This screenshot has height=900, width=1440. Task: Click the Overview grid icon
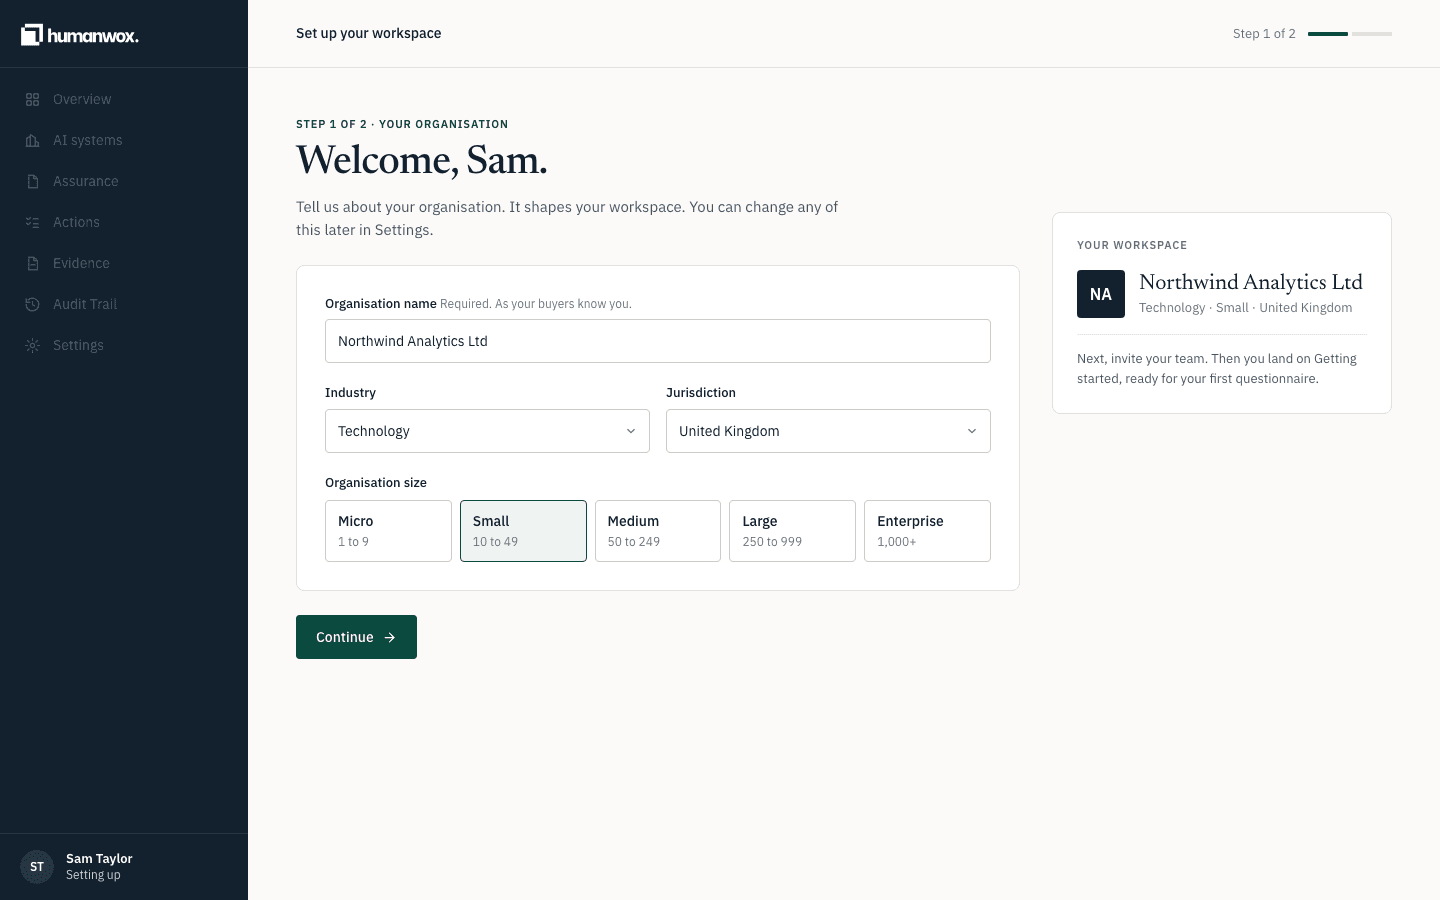(x=32, y=99)
